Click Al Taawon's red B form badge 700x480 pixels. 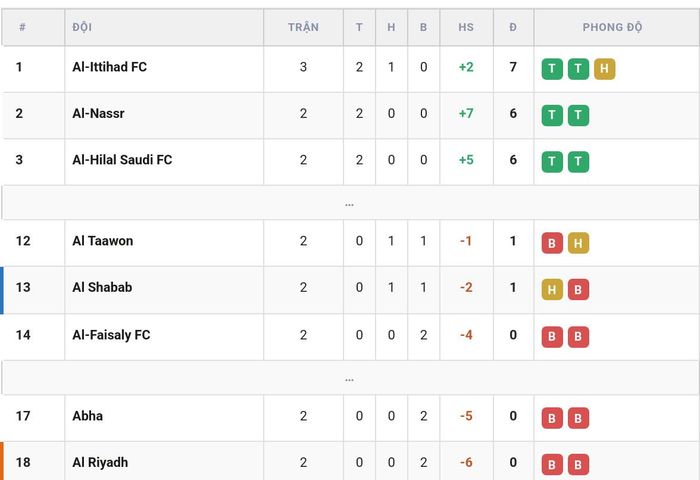[x=552, y=243]
